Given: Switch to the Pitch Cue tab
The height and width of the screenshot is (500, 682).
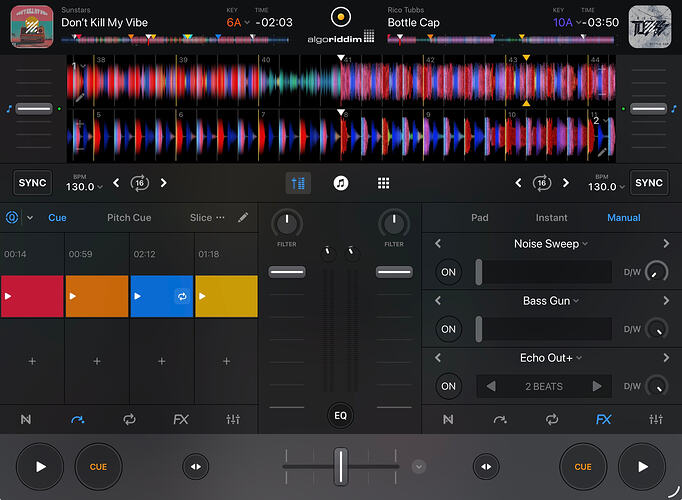Looking at the screenshot, I should tap(129, 217).
